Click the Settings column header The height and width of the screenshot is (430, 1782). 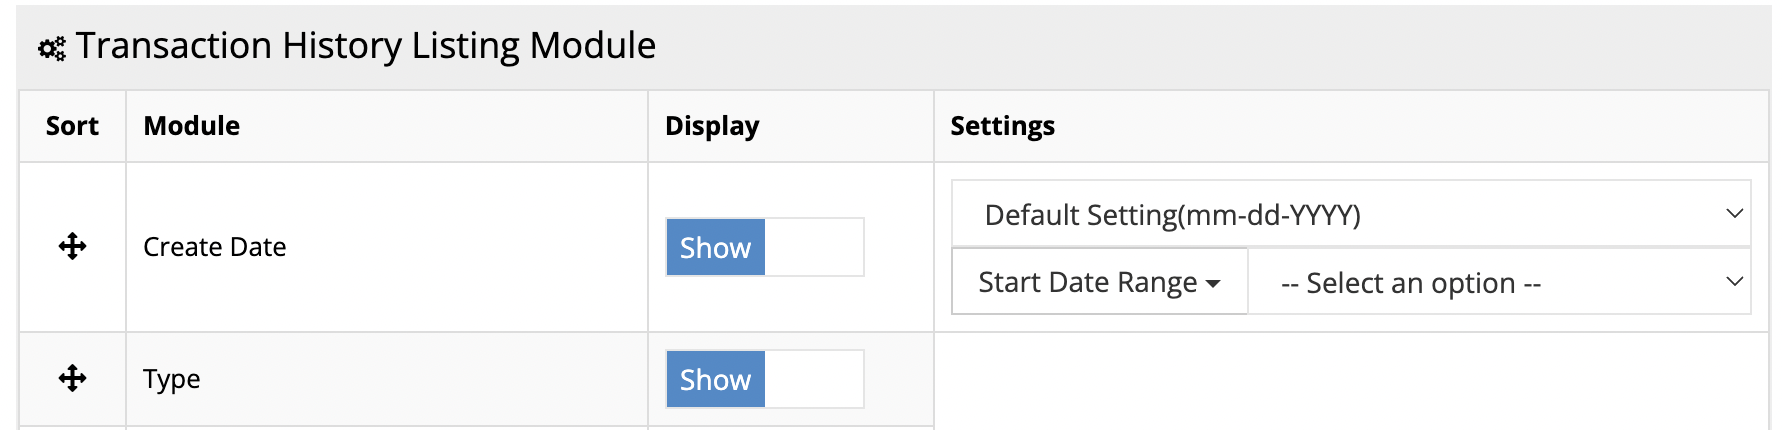(x=1002, y=126)
